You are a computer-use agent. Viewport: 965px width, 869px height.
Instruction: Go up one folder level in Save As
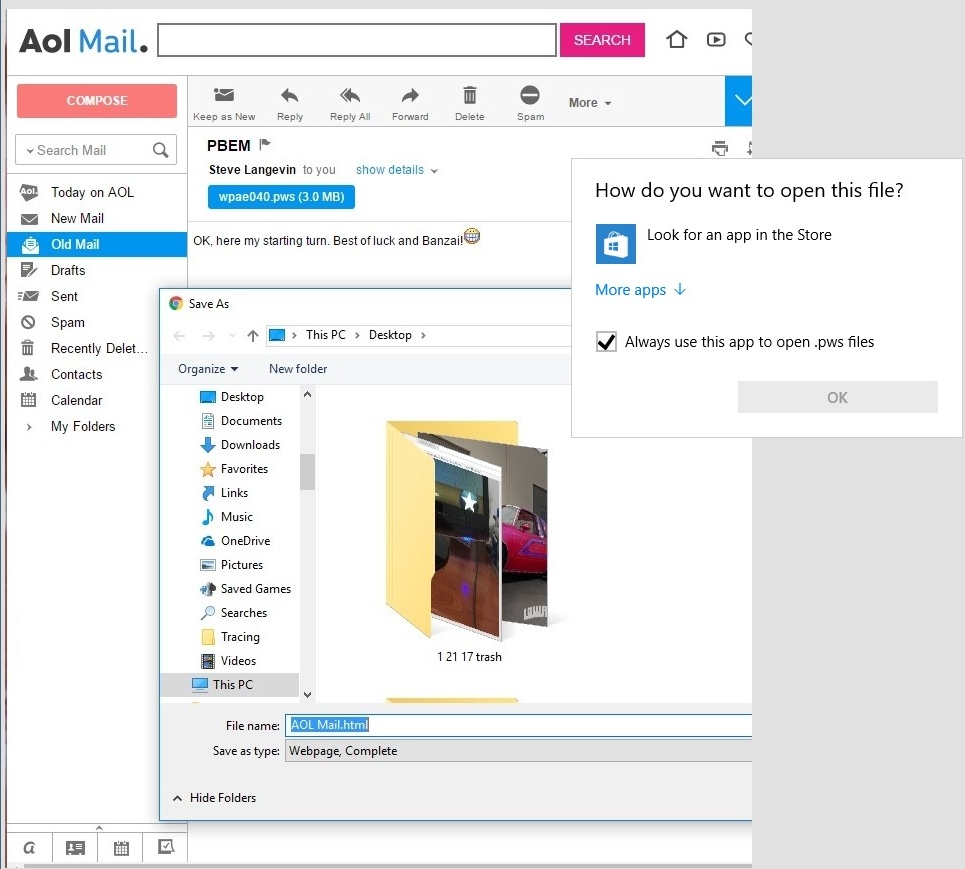pos(252,335)
